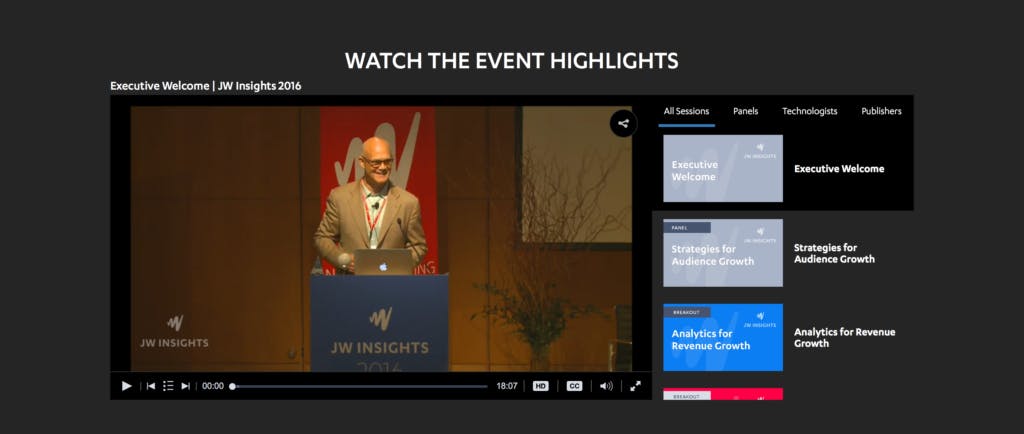Click the partially visible pink breakout thumbnail
The image size is (1024, 434).
click(723, 394)
